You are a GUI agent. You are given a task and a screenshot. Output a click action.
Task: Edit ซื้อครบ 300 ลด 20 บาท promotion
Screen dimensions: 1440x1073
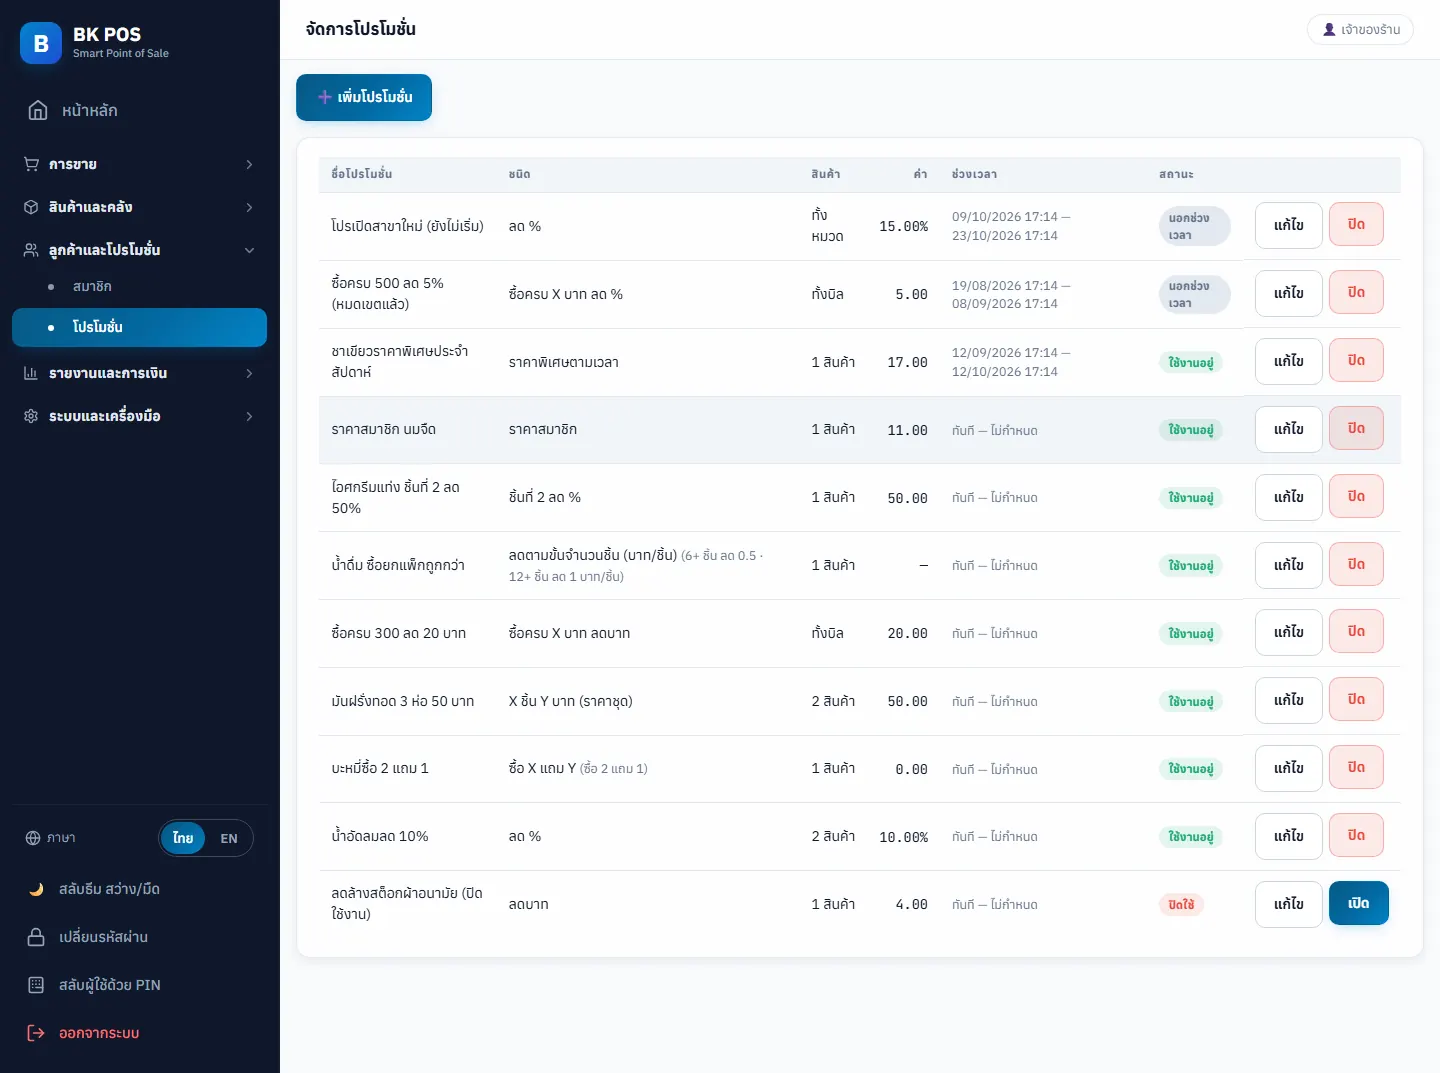point(1289,632)
